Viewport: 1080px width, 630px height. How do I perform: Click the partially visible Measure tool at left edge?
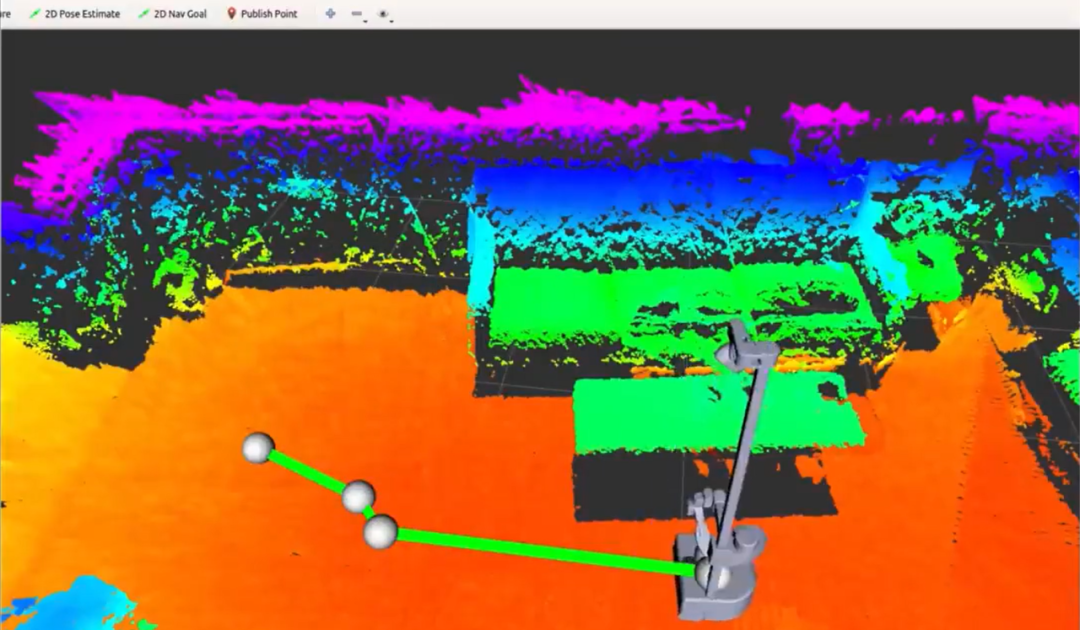[x=5, y=14]
